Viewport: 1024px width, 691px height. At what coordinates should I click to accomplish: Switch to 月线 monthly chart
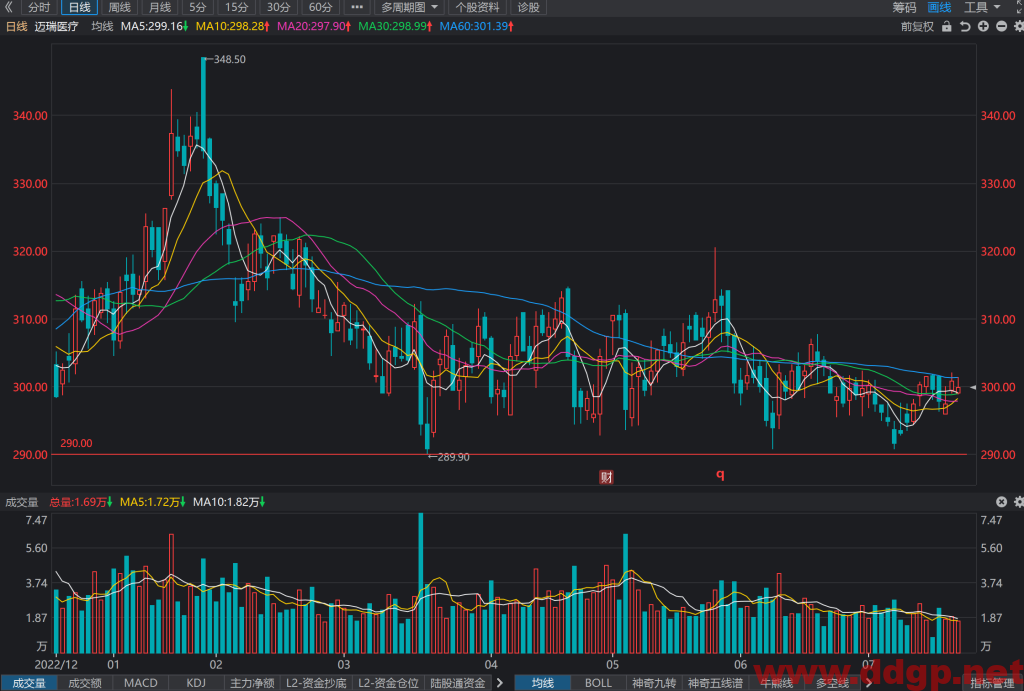160,7
